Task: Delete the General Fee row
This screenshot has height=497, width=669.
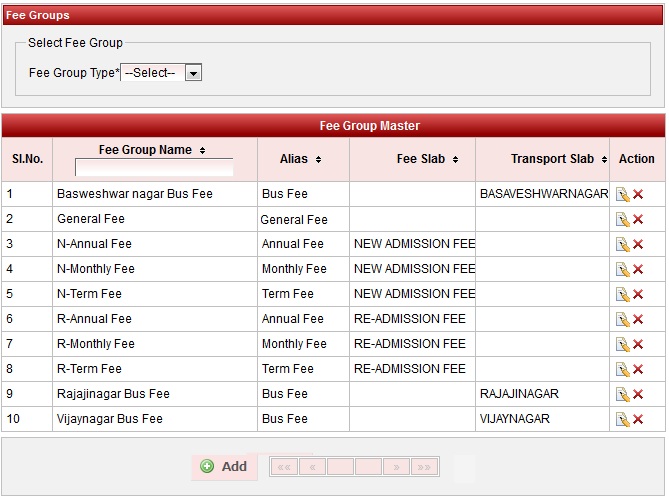Action: [638, 219]
